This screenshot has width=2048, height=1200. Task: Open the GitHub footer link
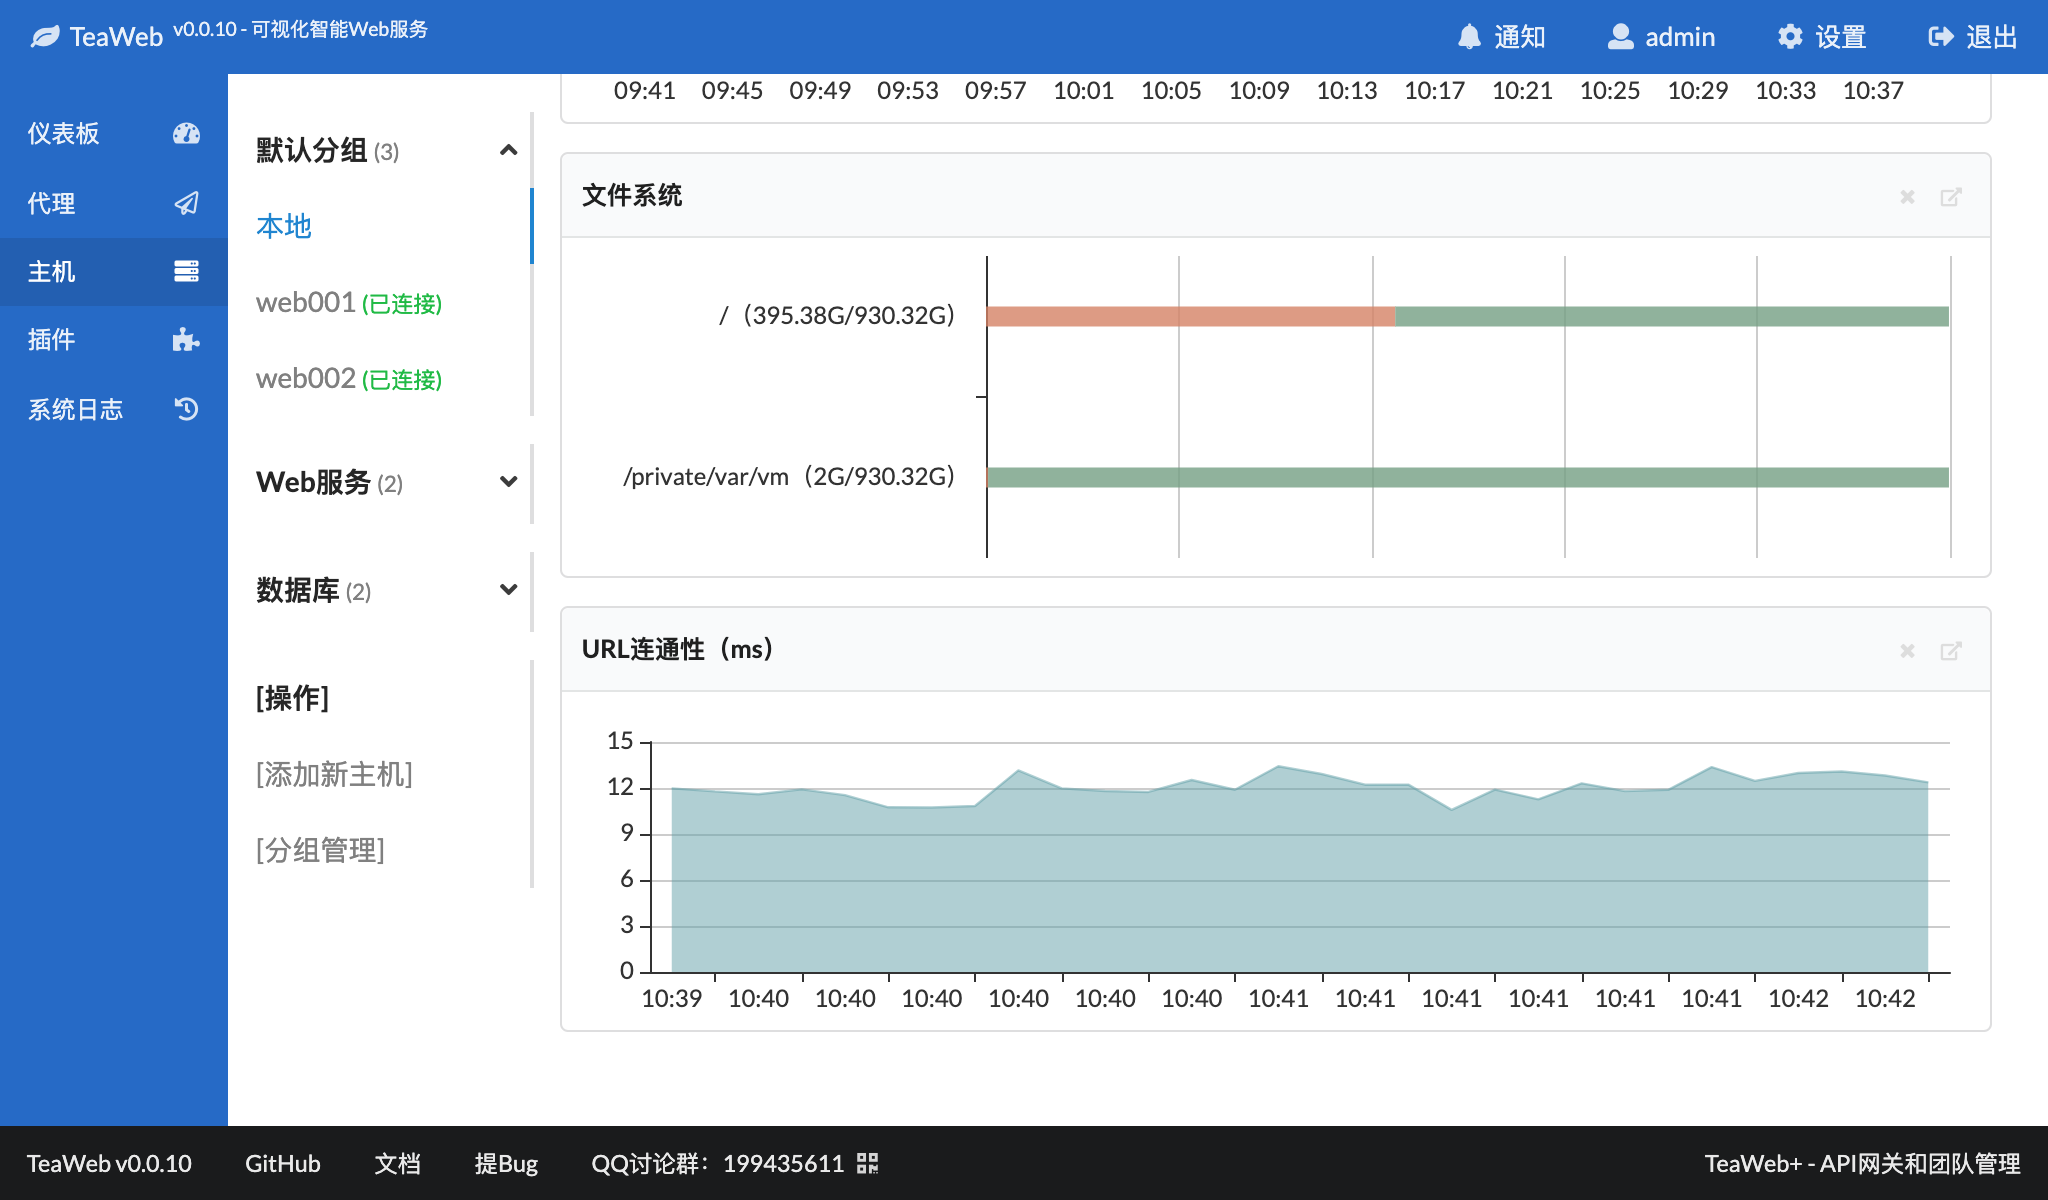pyautogui.click(x=283, y=1163)
